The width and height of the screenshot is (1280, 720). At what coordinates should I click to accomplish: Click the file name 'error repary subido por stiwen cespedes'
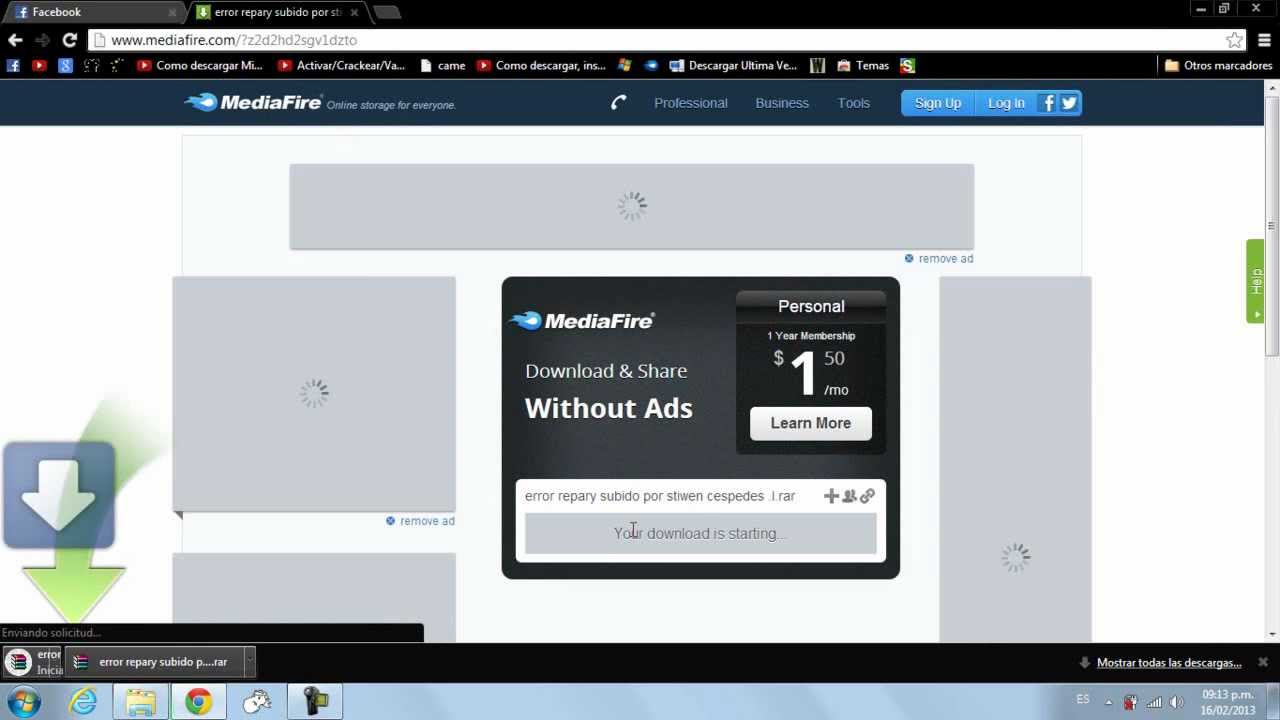pos(660,496)
